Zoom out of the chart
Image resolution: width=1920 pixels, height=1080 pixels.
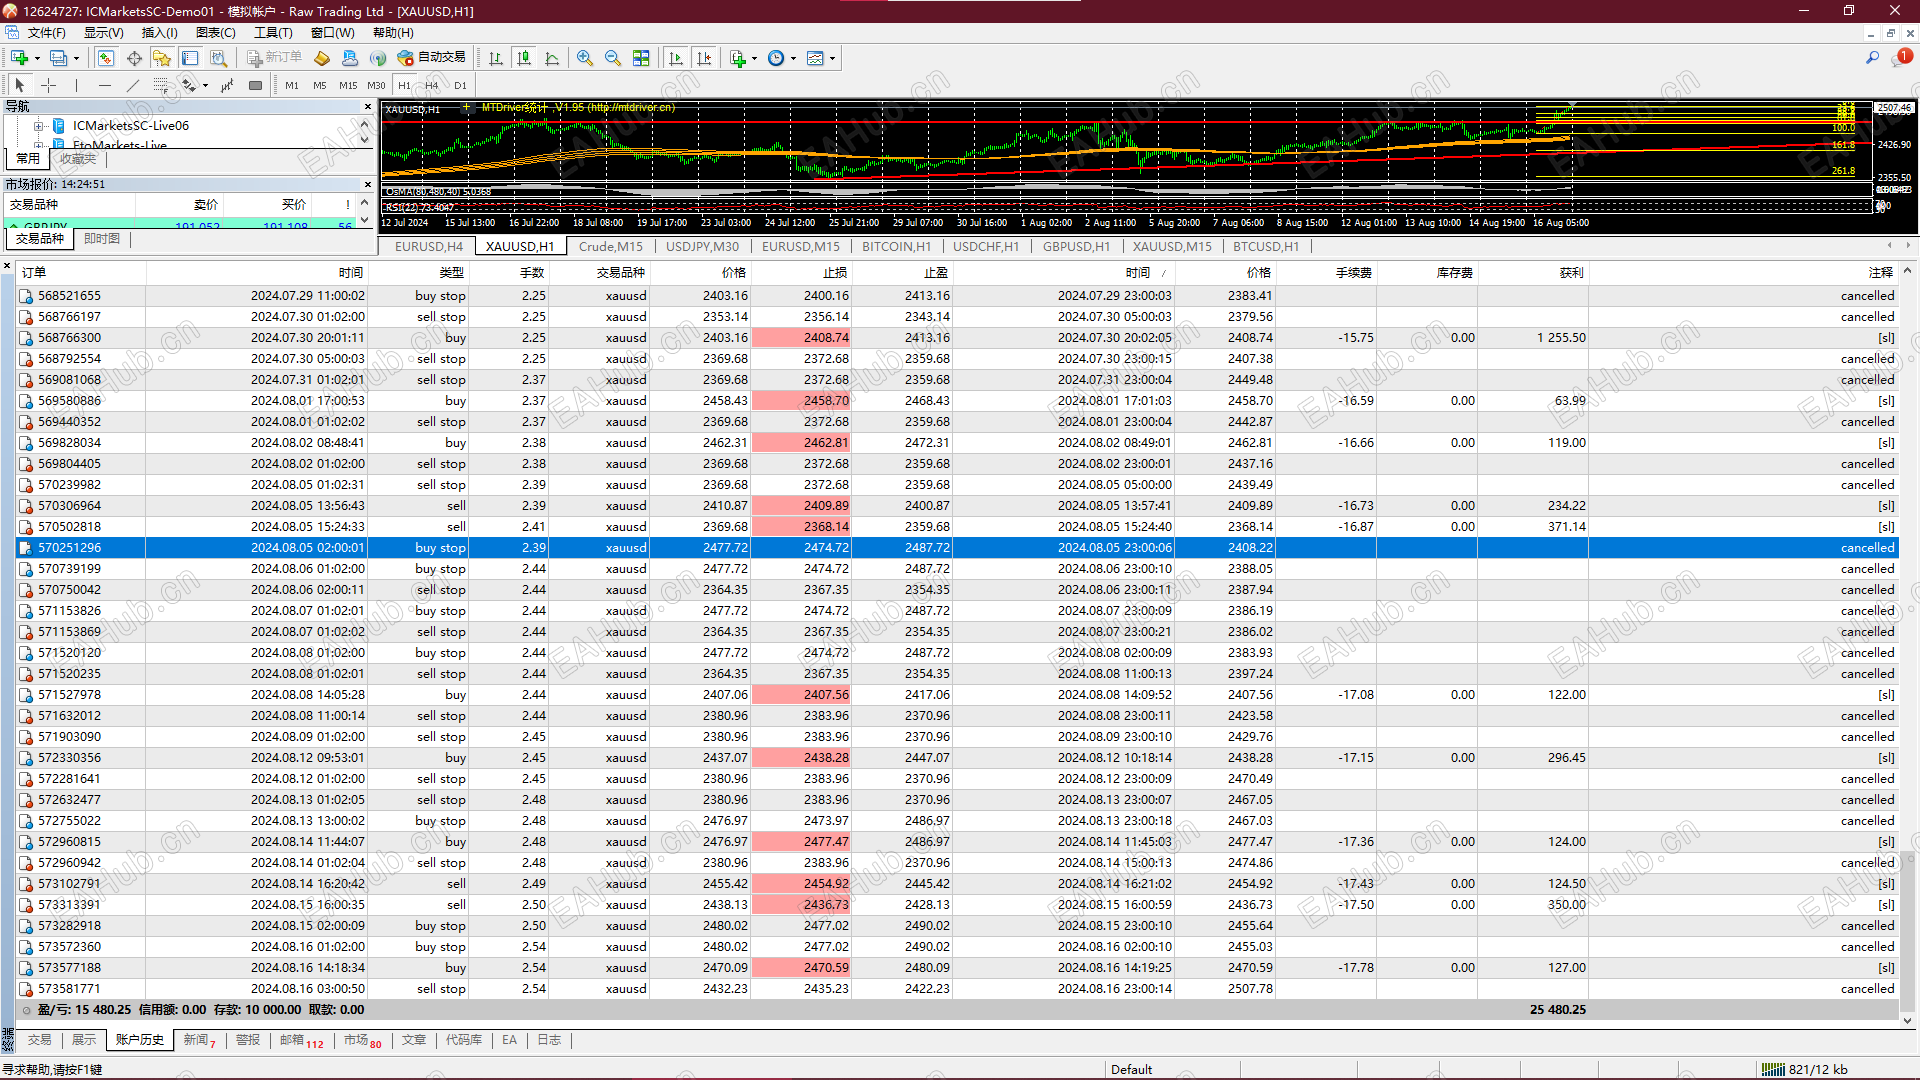click(613, 58)
